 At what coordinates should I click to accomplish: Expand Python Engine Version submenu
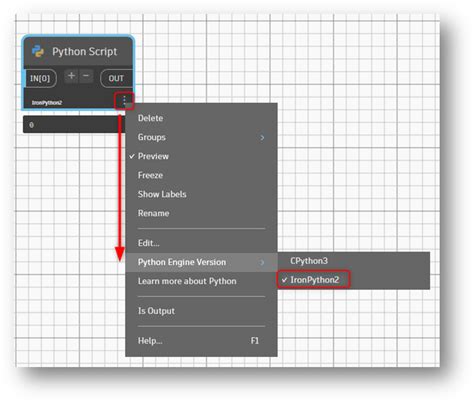pos(201,262)
